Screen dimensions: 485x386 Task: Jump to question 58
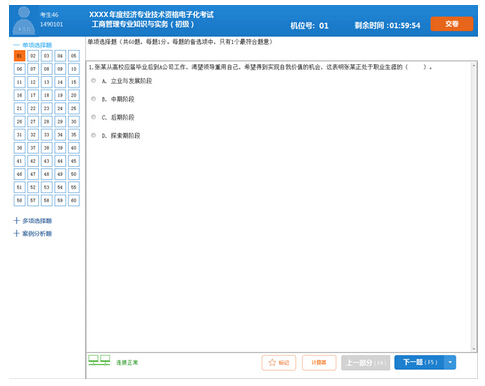[47, 200]
